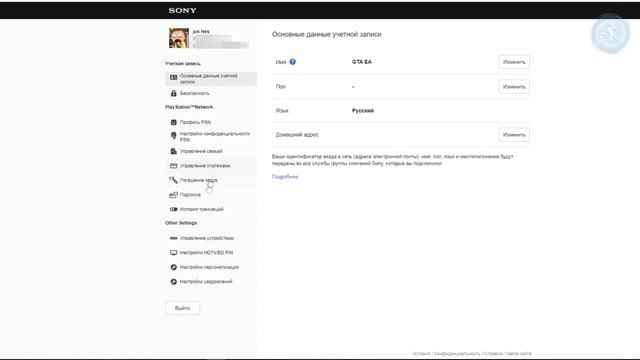This screenshot has width=640, height=360.
Task: Click the jon Hes username text
Action: point(201,31)
